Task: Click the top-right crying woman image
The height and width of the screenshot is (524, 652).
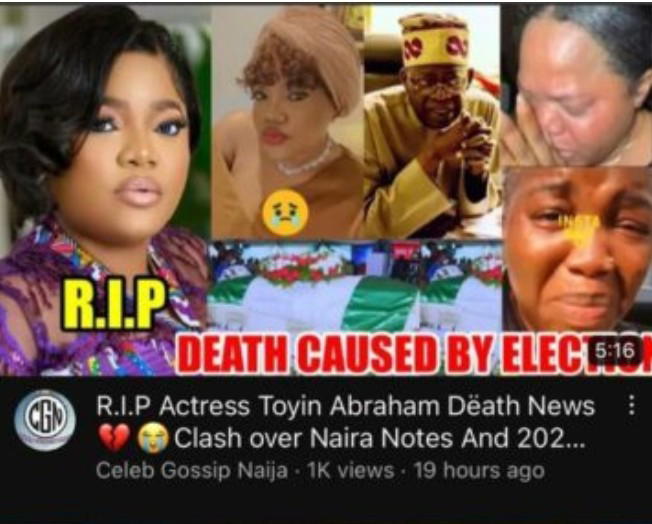Action: [576, 85]
